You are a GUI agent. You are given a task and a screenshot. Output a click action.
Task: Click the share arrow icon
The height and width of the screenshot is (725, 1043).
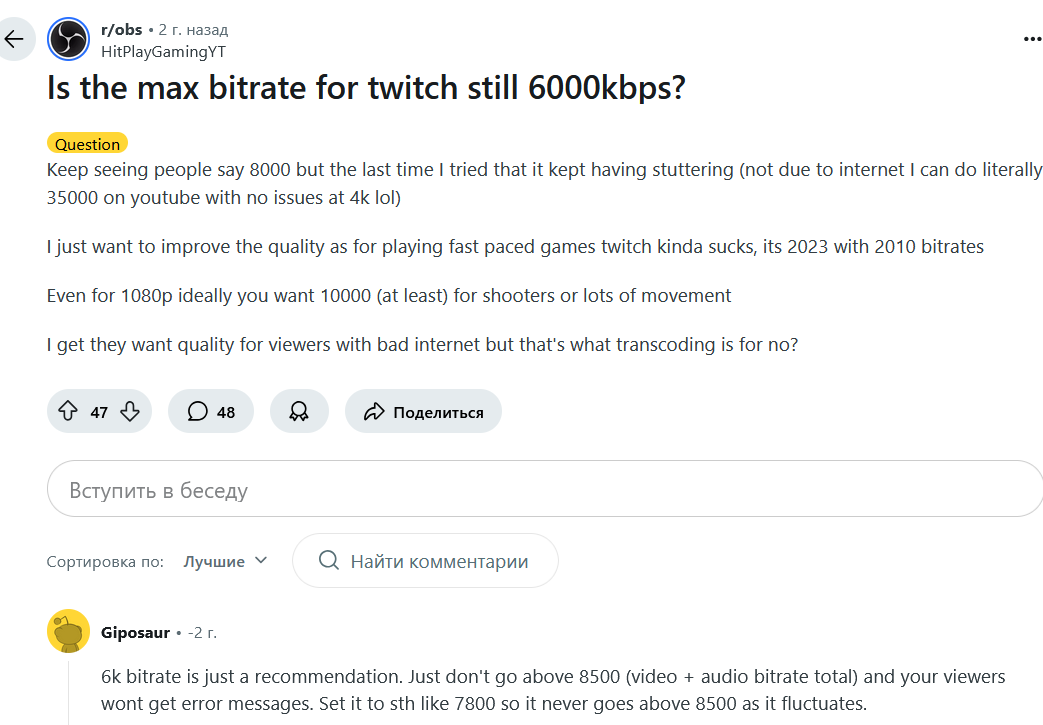374,412
